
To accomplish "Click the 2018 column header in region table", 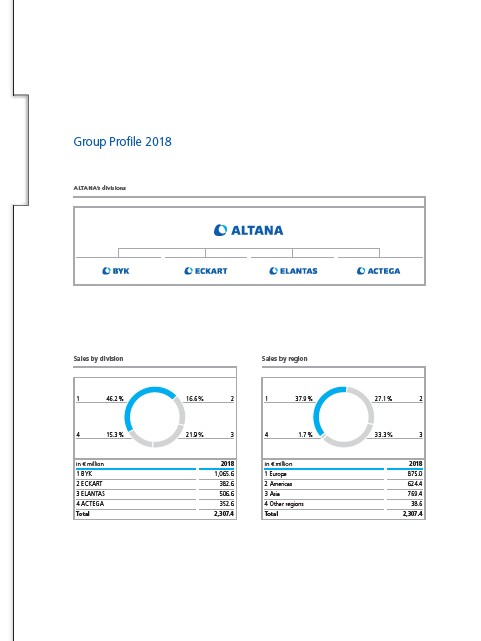I will pyautogui.click(x=416, y=464).
